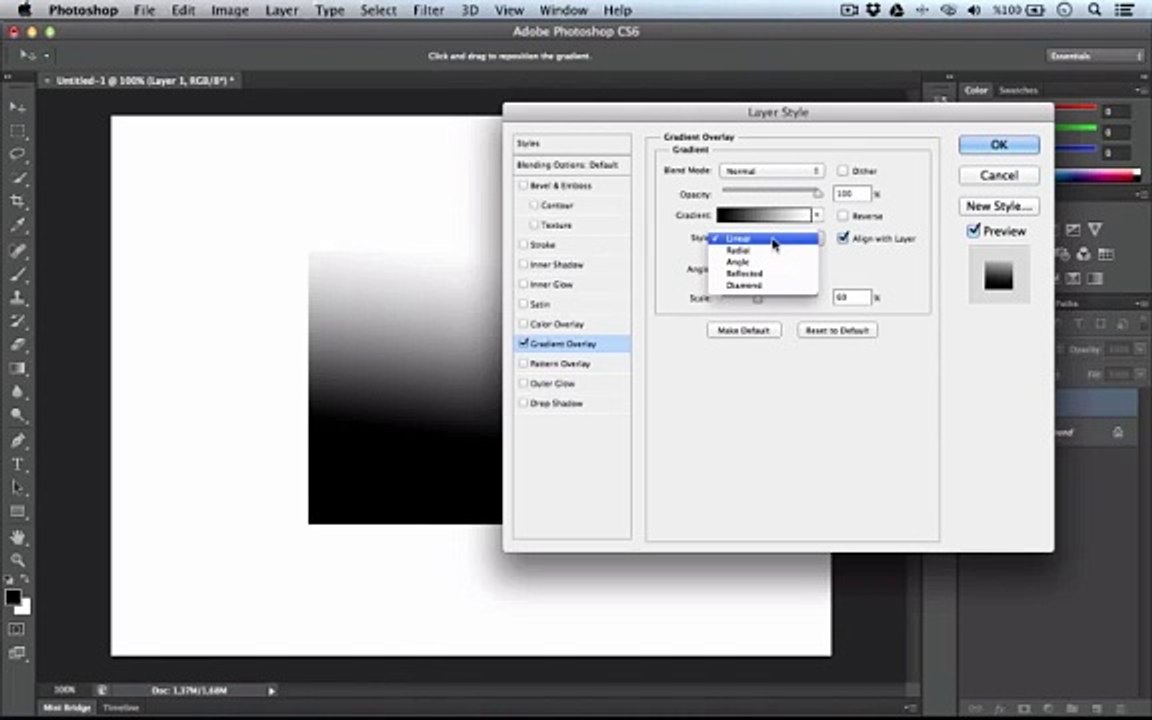Click Cancel in Layer Style dialog
This screenshot has width=1152, height=720.
coord(999,175)
